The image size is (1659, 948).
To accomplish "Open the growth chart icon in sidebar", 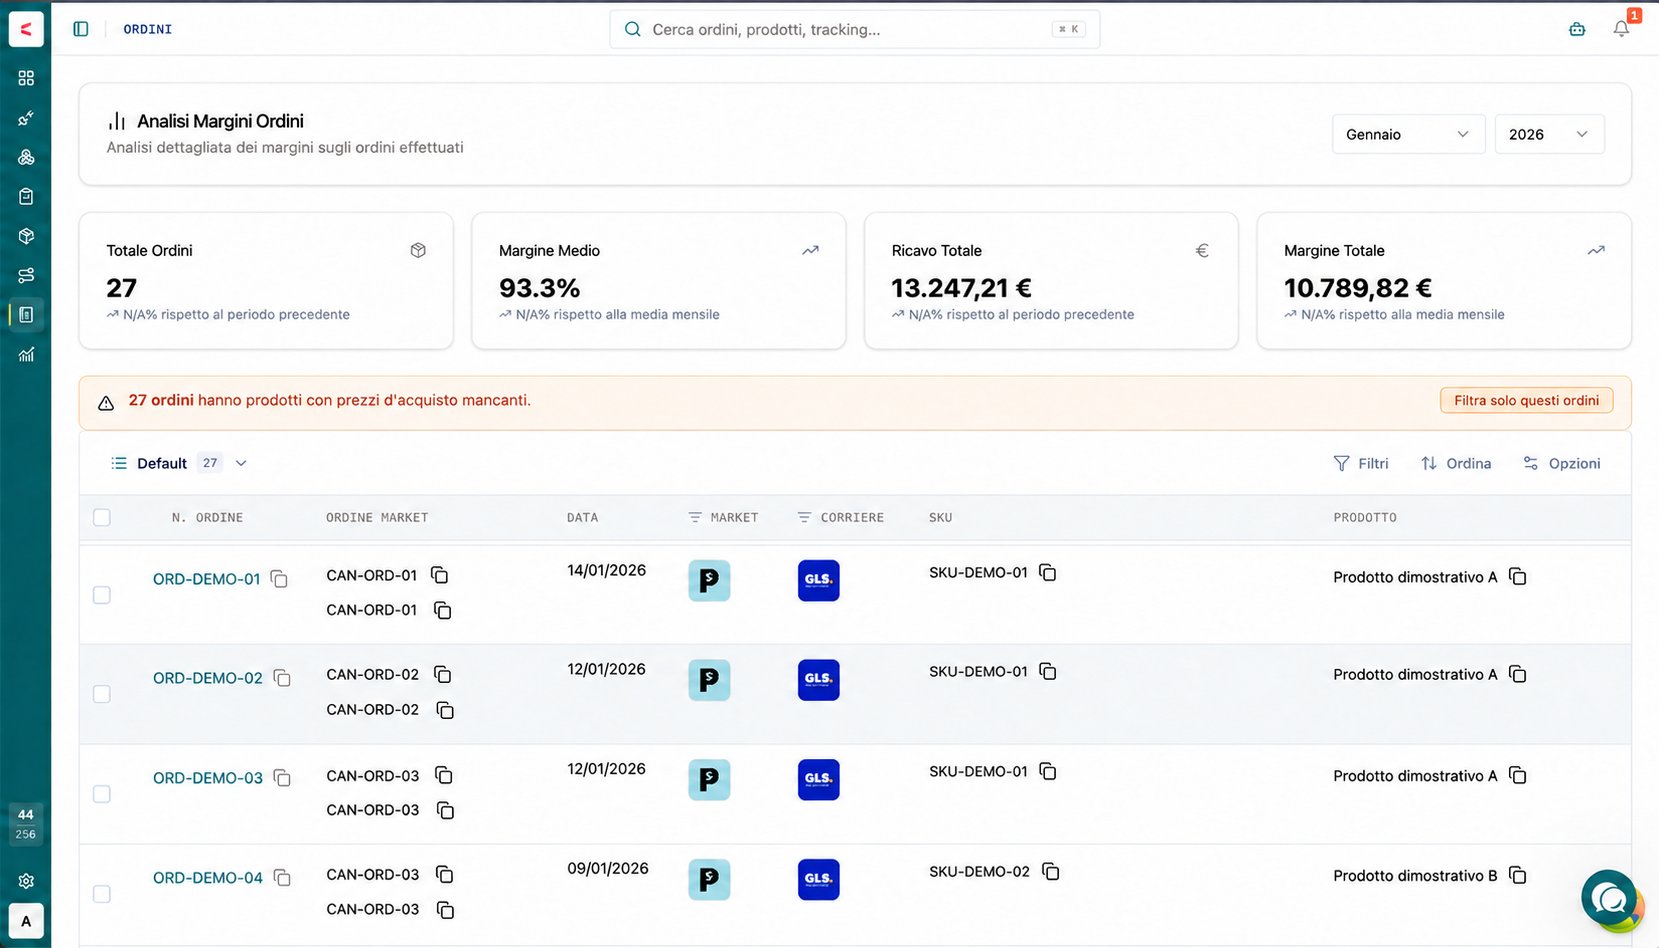I will (x=26, y=354).
